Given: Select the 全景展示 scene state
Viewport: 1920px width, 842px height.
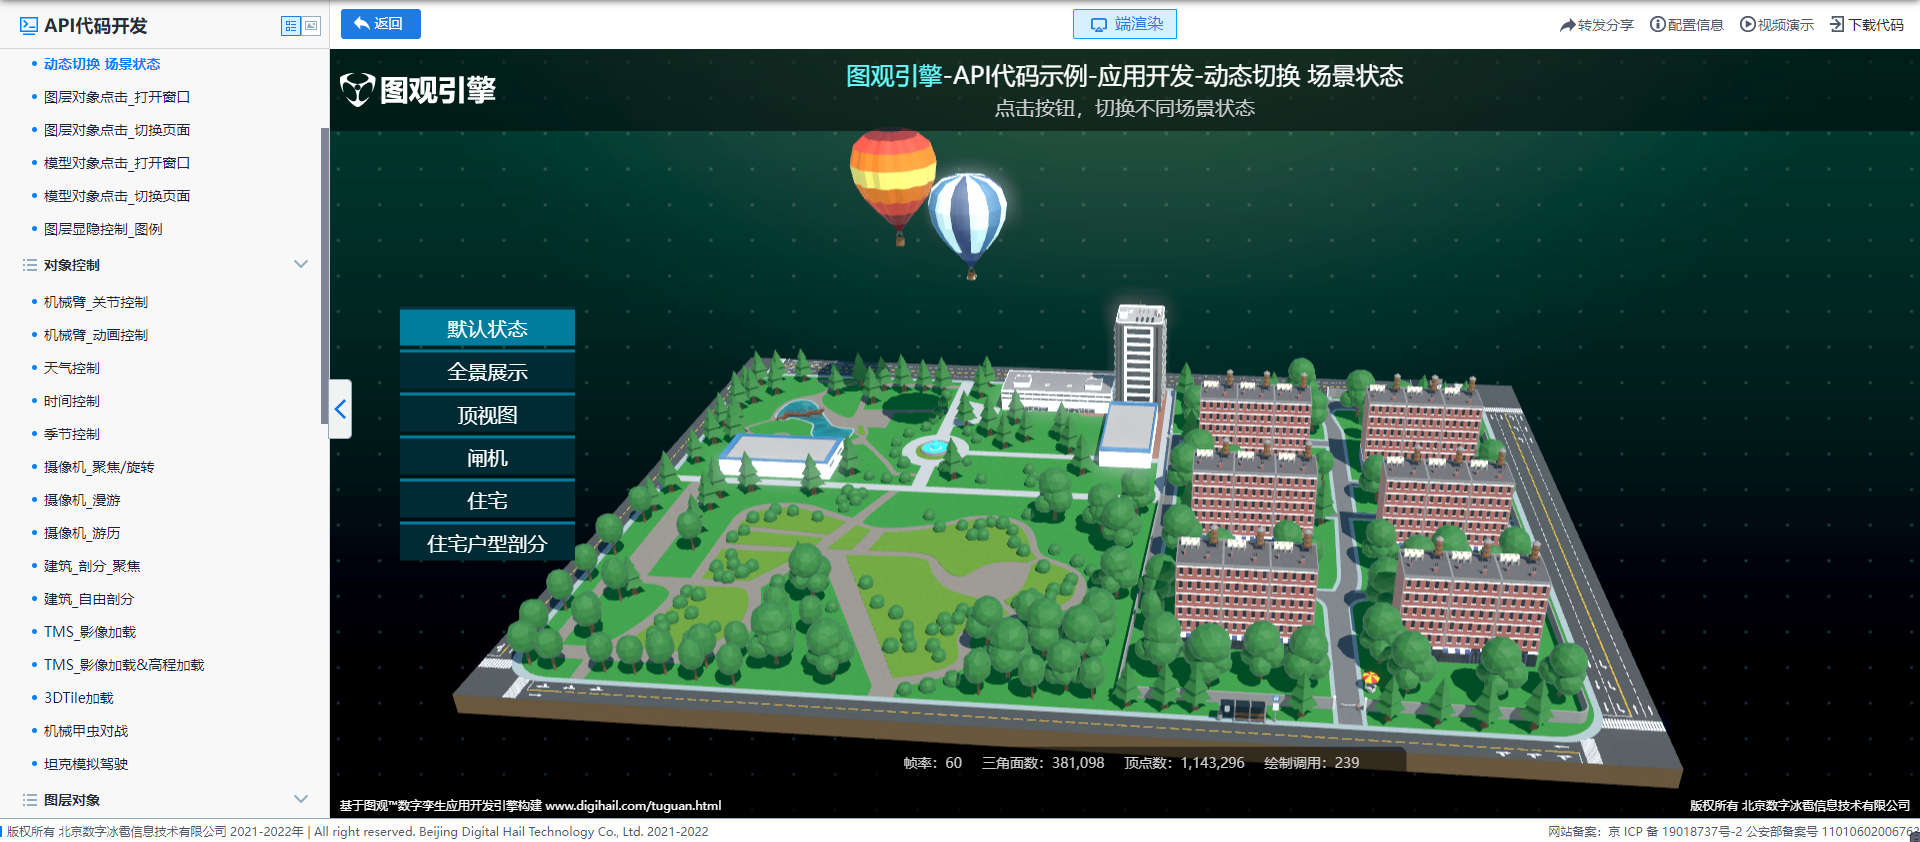Looking at the screenshot, I should point(487,372).
